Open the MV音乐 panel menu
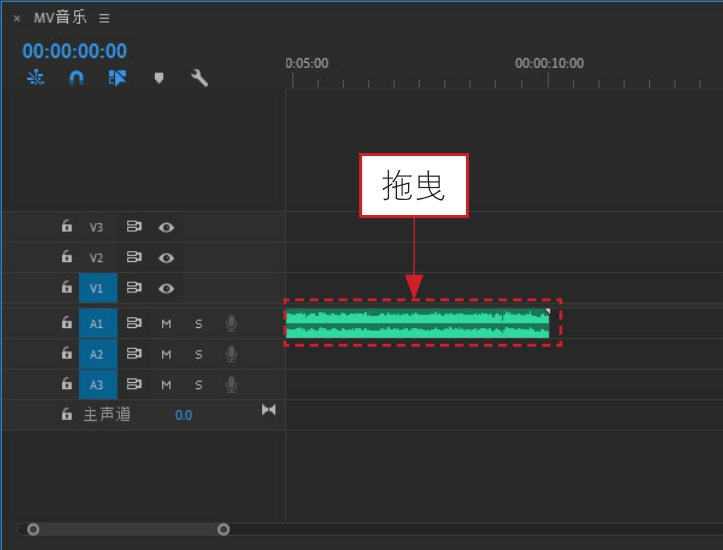 (104, 18)
